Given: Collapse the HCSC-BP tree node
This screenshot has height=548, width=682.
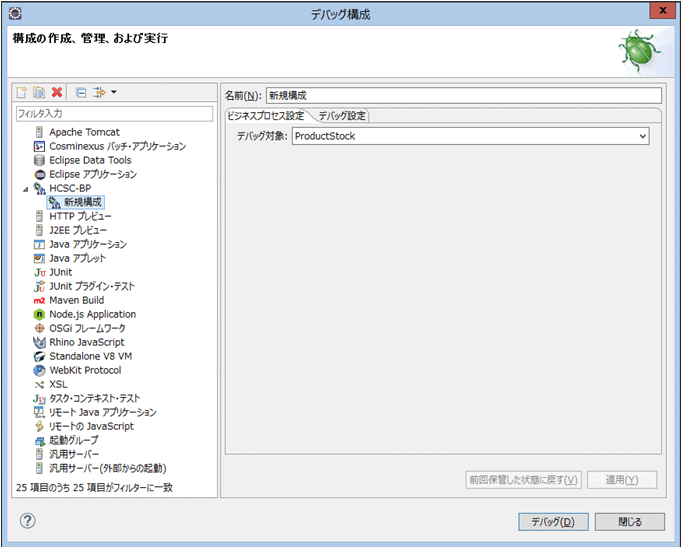Looking at the screenshot, I should click(26, 189).
